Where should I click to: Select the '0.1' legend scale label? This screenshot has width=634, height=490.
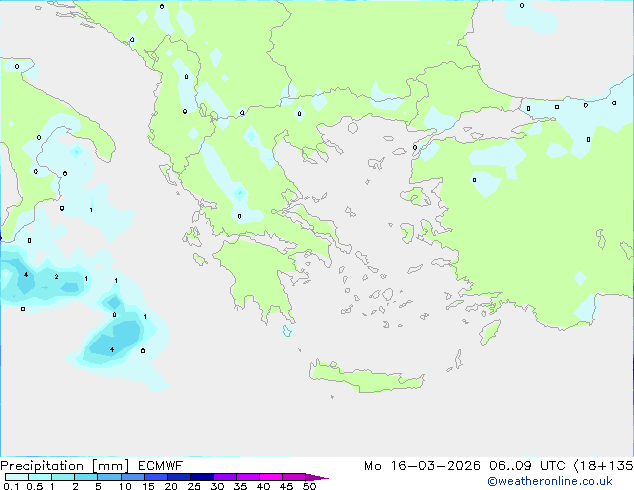point(11,486)
